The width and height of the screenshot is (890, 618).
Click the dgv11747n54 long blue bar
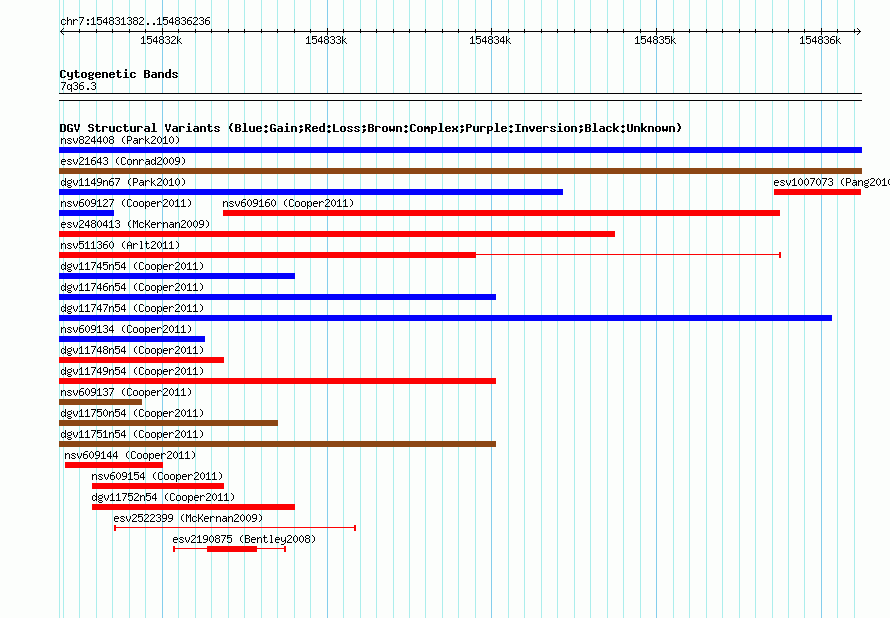(446, 318)
